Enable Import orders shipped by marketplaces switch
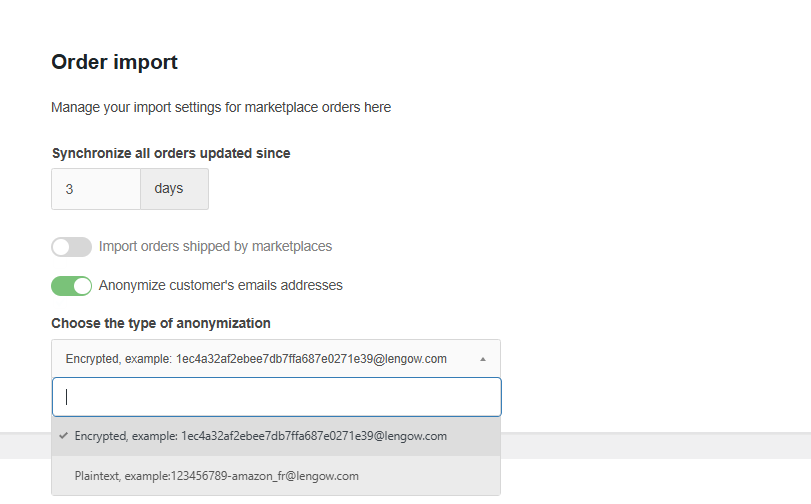811x504 pixels. point(71,247)
